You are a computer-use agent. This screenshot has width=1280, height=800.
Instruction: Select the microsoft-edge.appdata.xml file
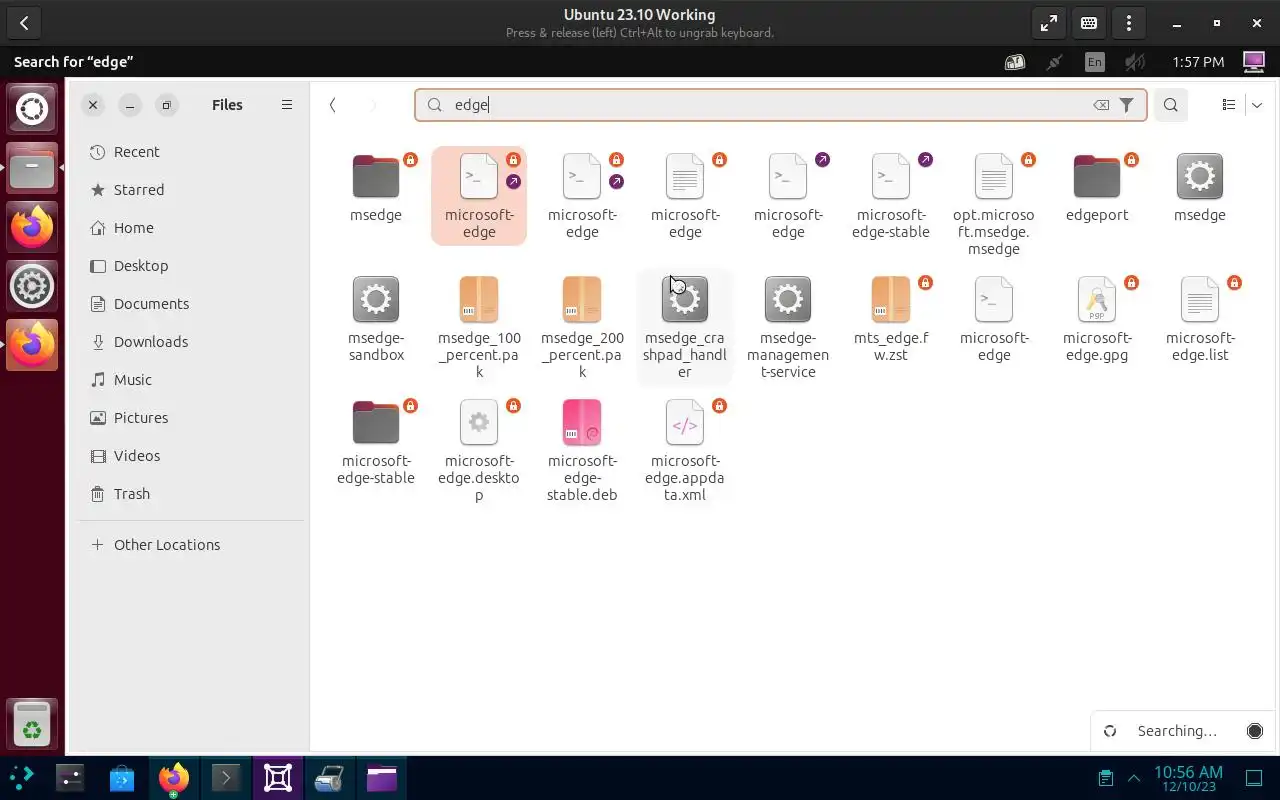[x=685, y=450]
